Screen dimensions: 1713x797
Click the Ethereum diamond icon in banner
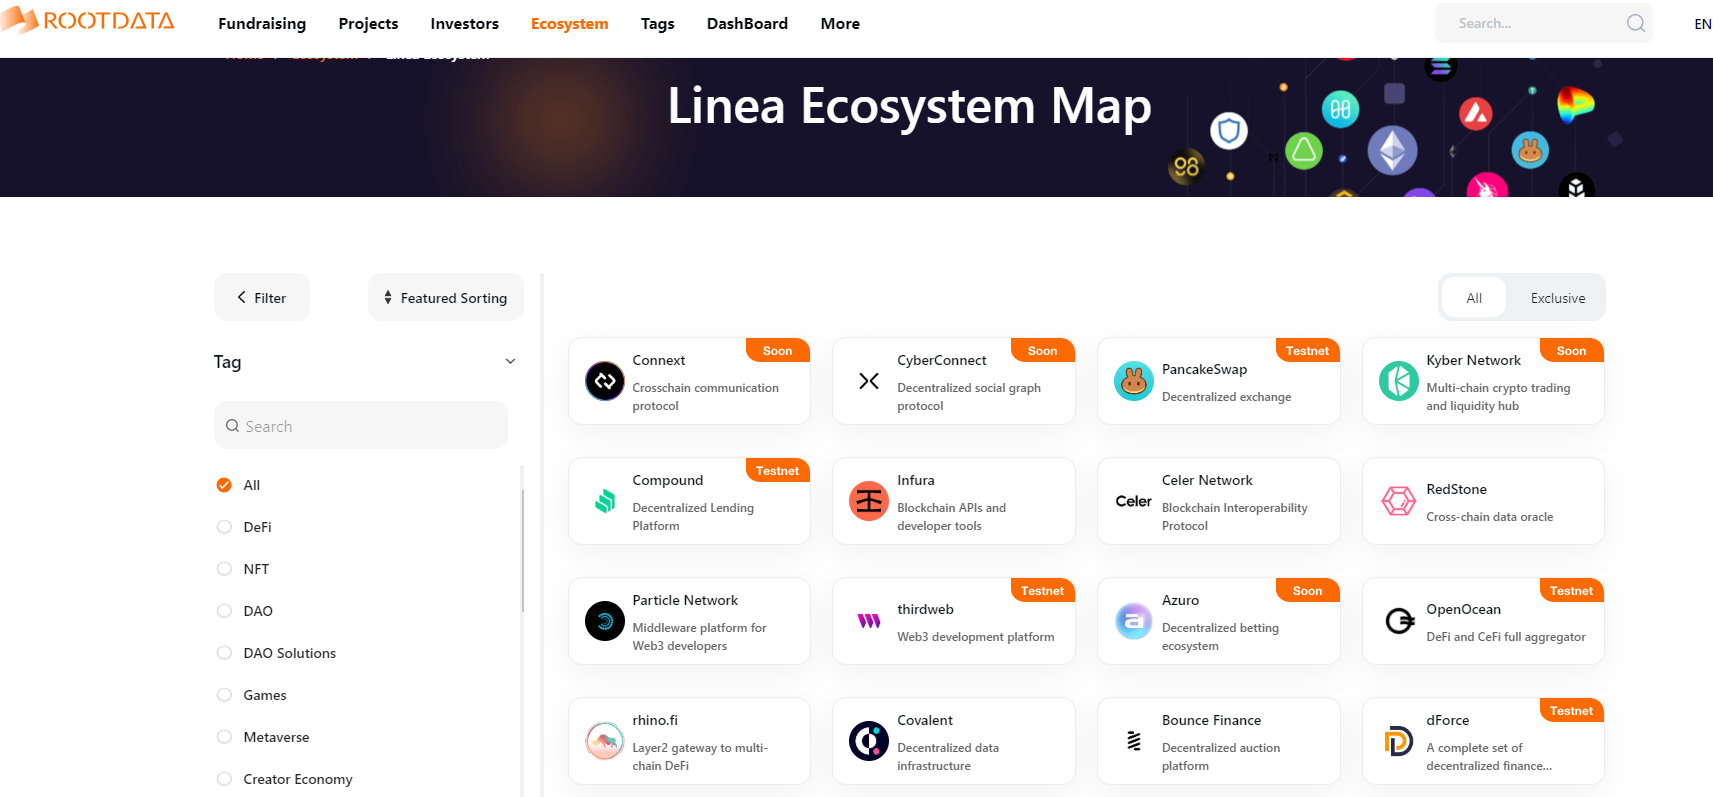1393,151
